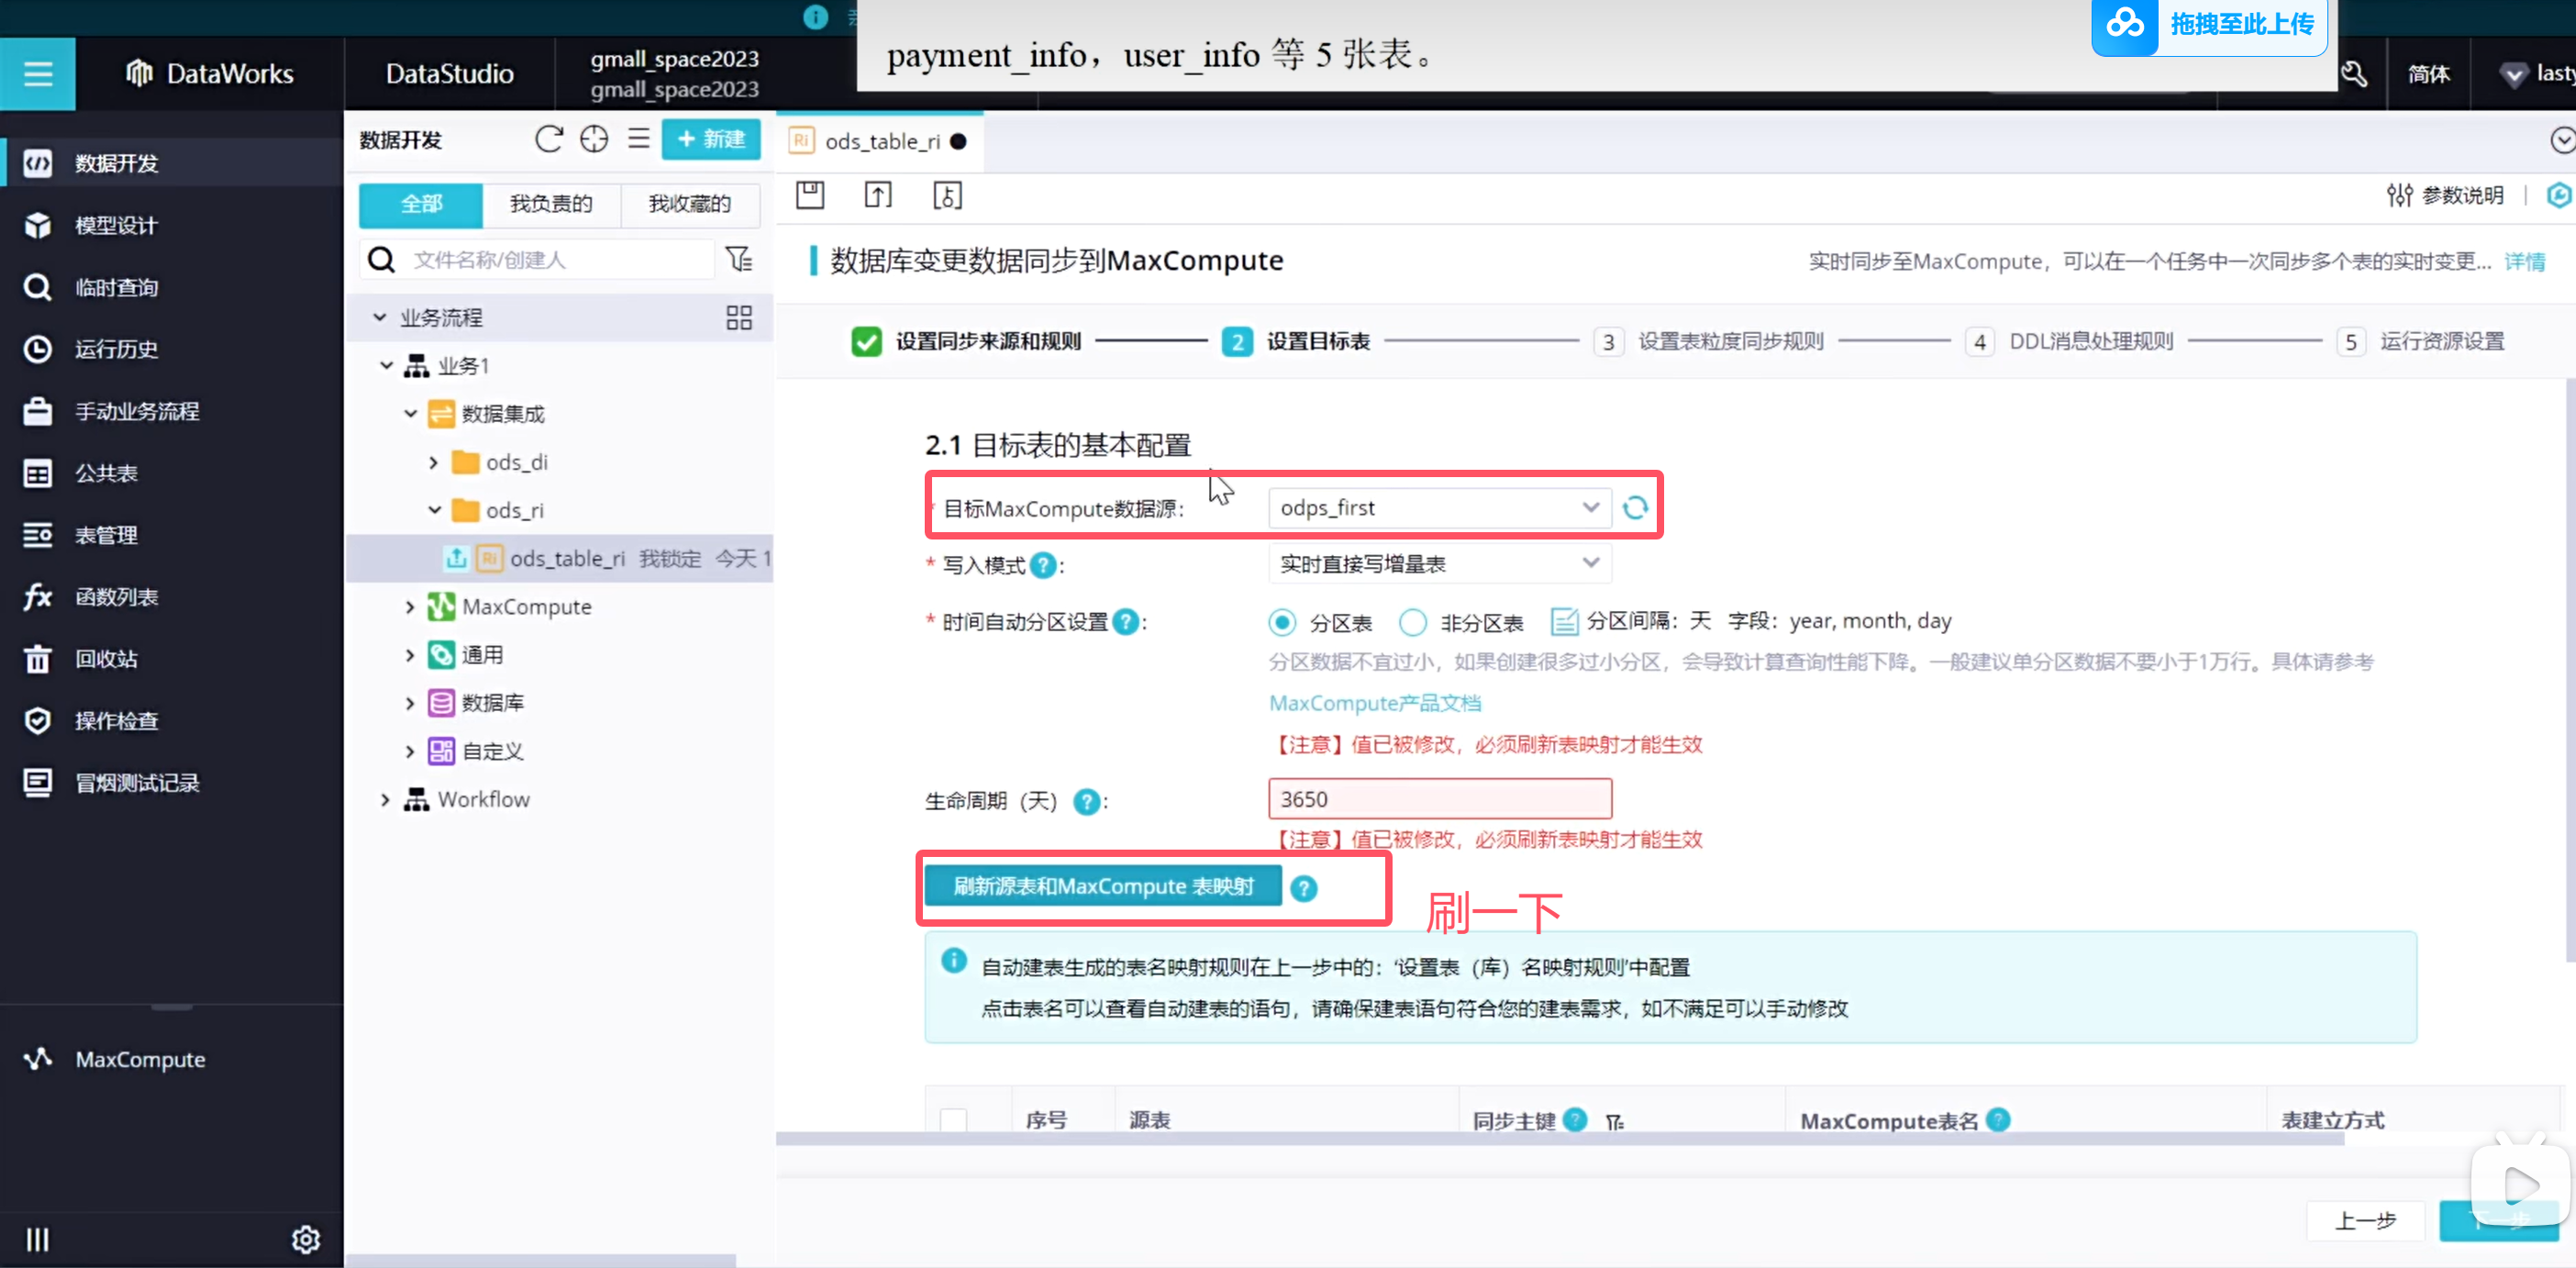2576x1268 pixels.
Task: Click the locate (crosshair) icon in panel header
Action: [594, 139]
